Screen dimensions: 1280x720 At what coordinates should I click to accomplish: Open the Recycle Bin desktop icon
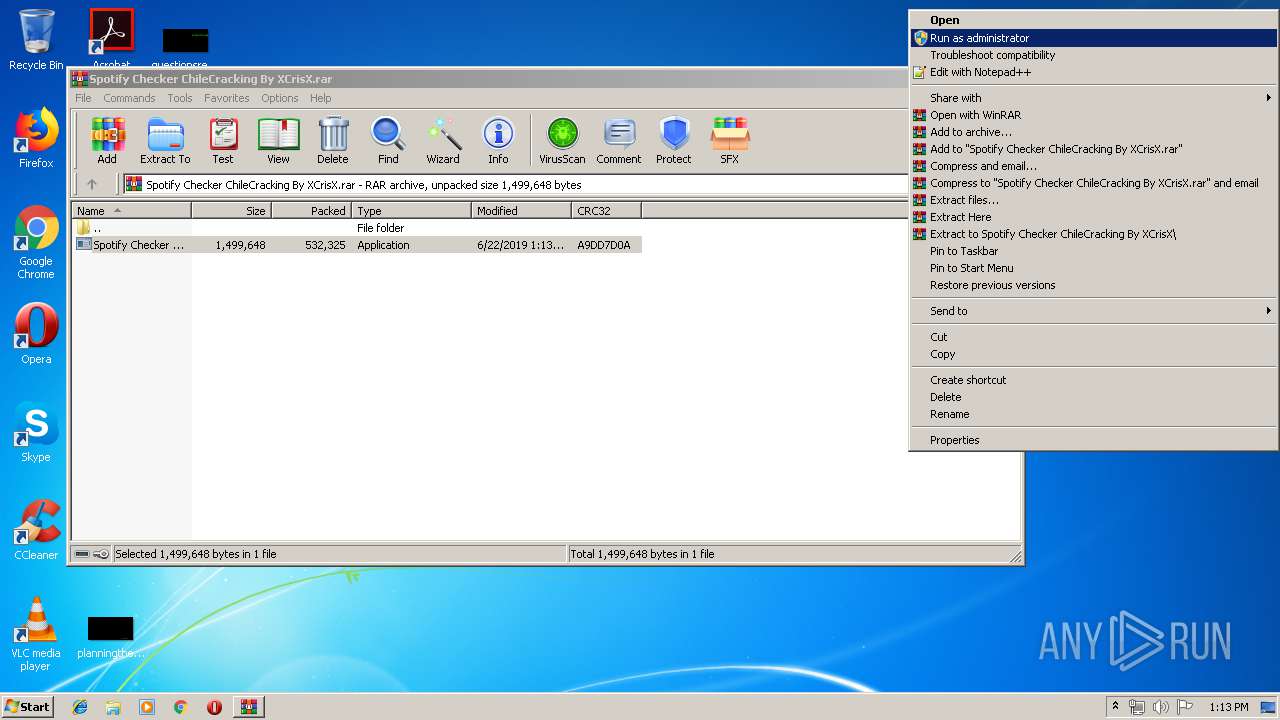(36, 40)
